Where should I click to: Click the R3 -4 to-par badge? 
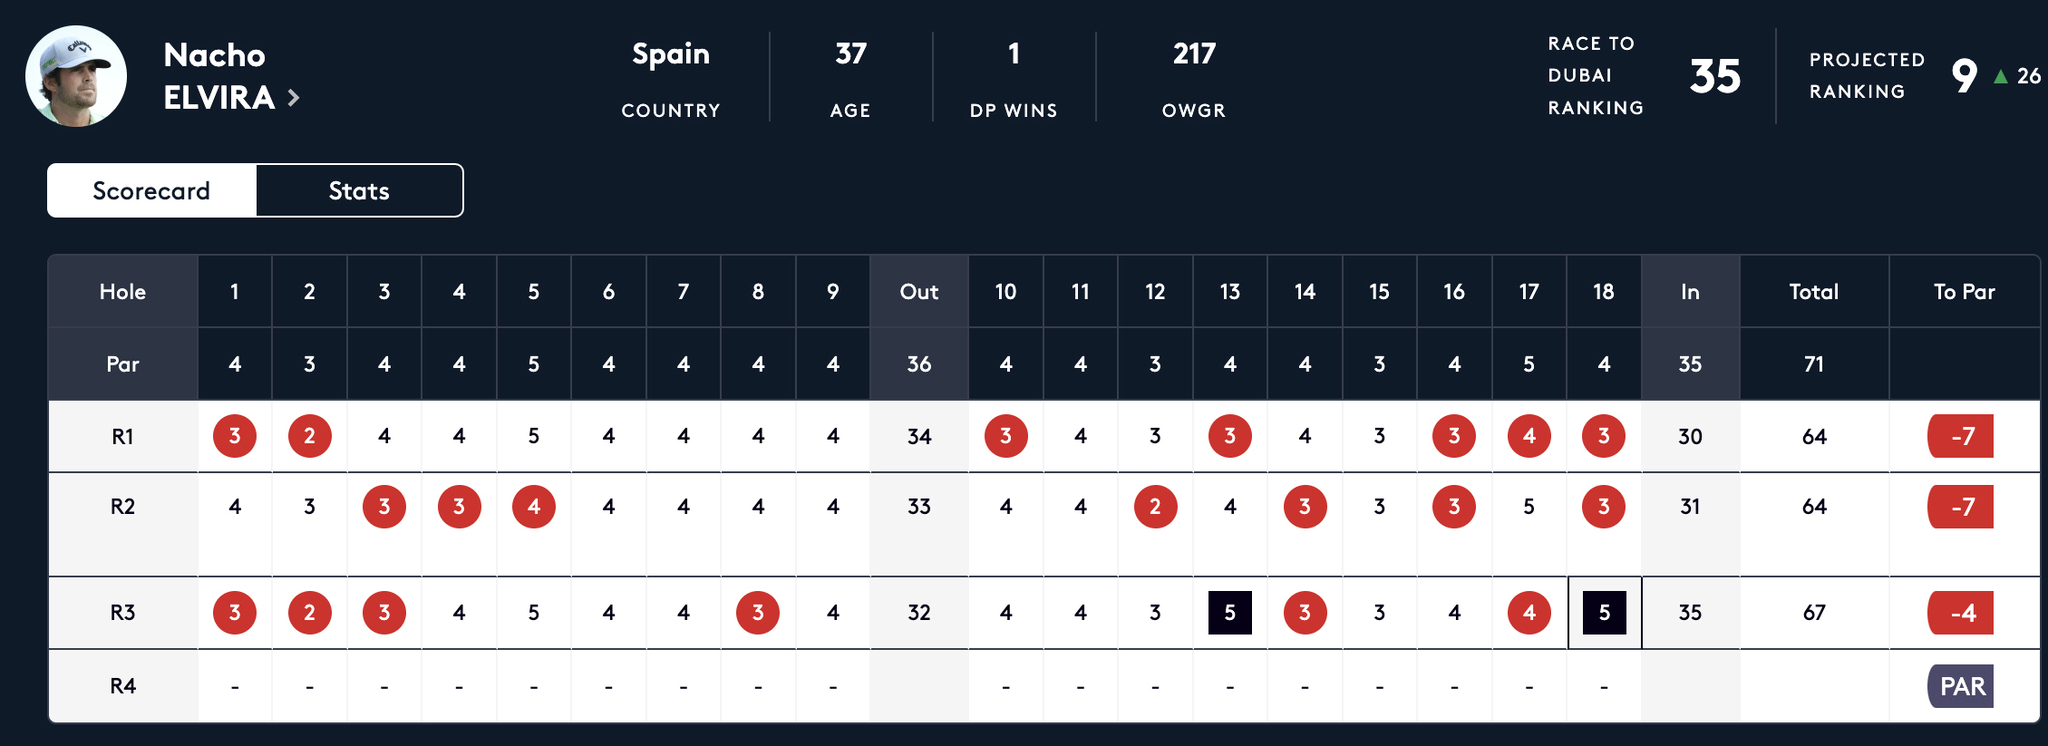(x=1961, y=613)
